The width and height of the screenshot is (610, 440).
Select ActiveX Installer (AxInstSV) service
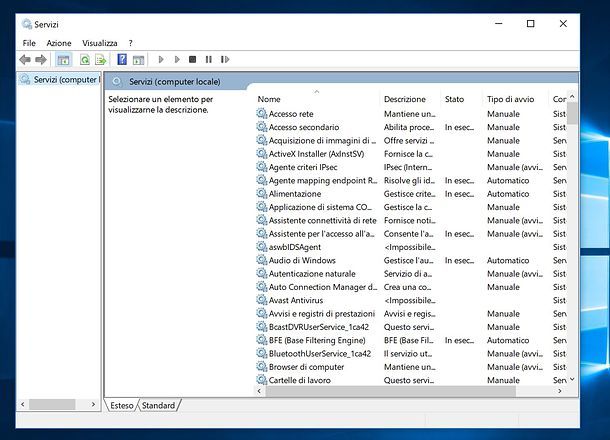click(316, 154)
